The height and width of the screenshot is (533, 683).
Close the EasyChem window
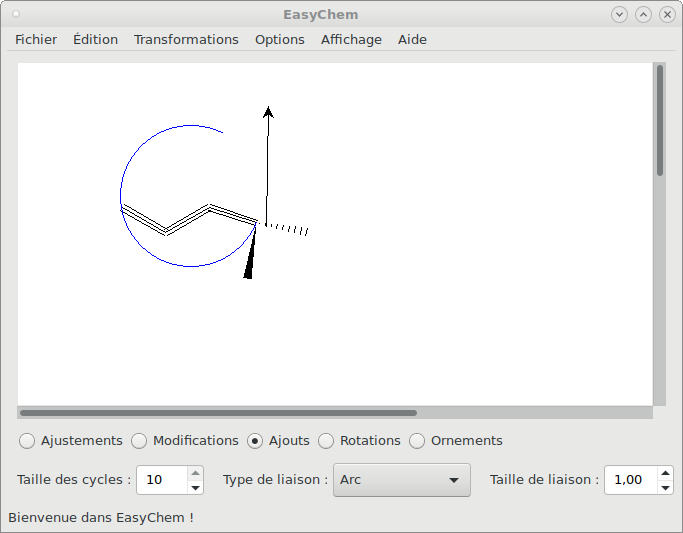[667, 14]
